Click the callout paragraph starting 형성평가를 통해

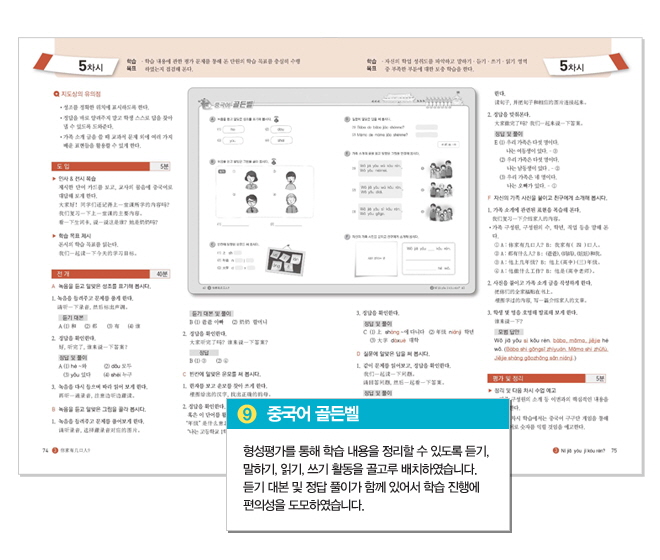365,478
